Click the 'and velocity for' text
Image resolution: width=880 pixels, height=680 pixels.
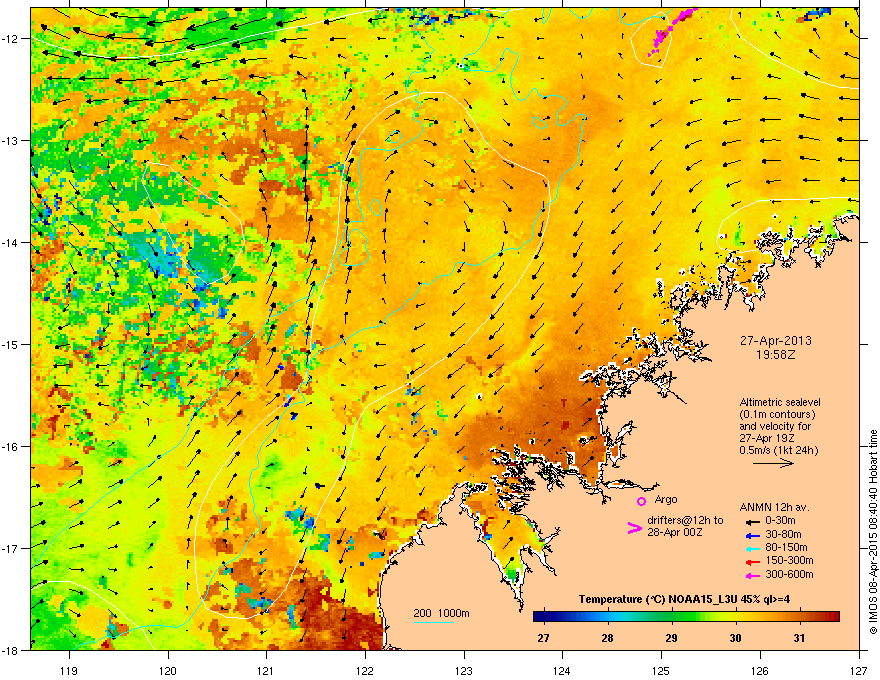[x=775, y=426]
